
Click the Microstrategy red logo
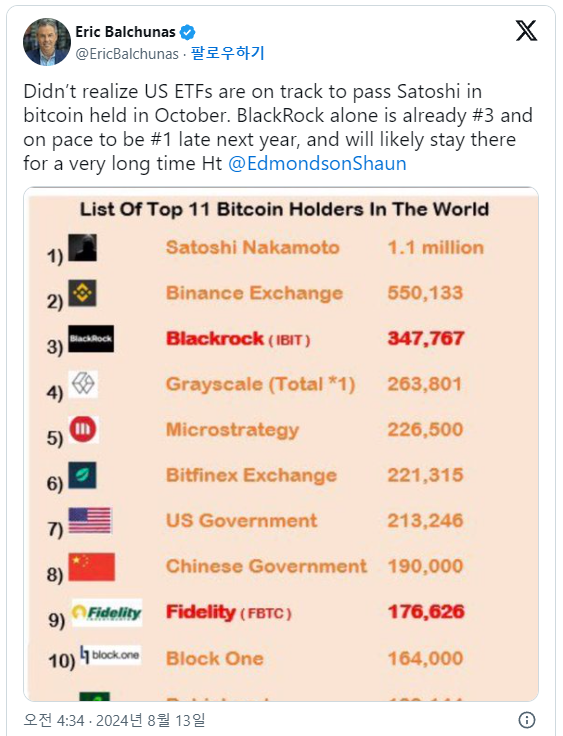[84, 429]
